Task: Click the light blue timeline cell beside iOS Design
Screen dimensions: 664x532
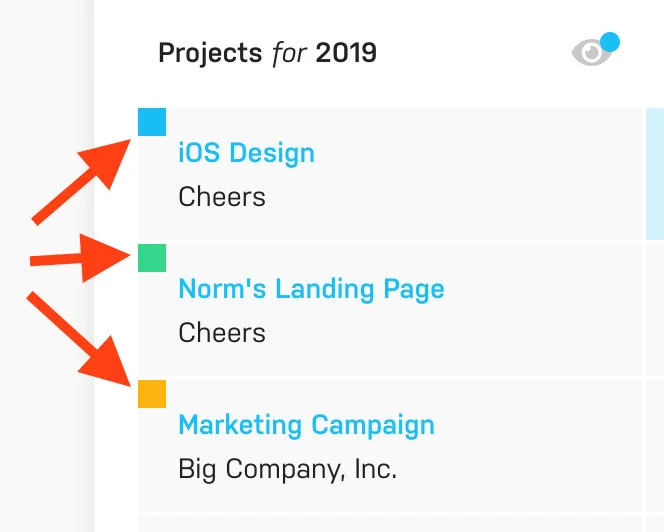Action: tap(655, 174)
